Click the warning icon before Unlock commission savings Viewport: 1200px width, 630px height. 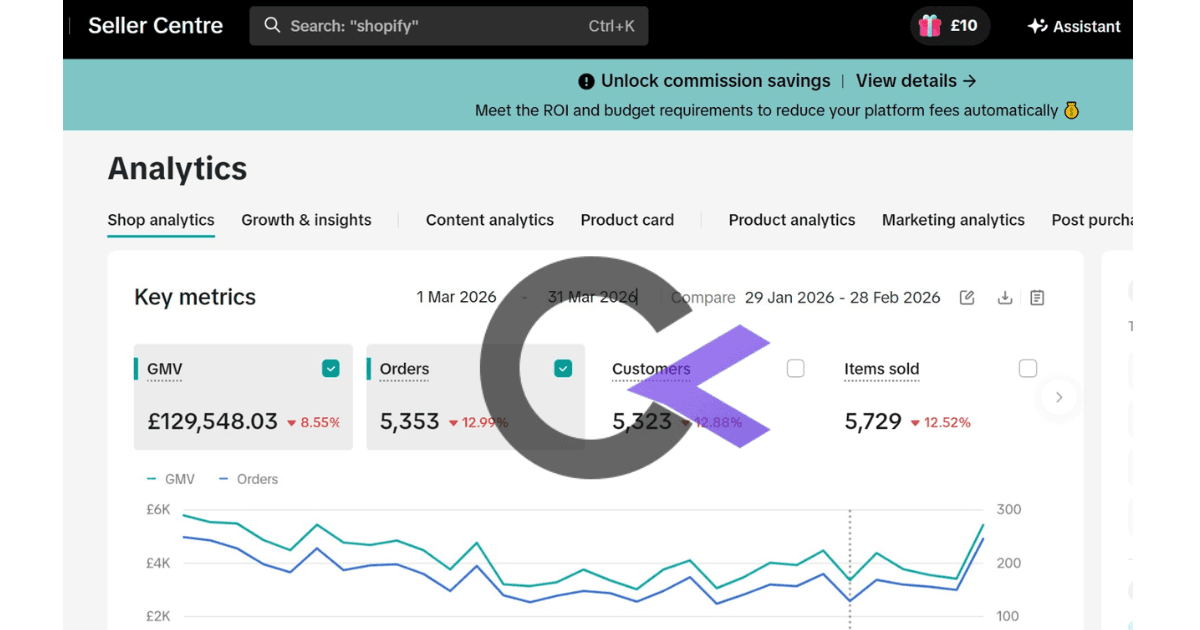click(586, 81)
